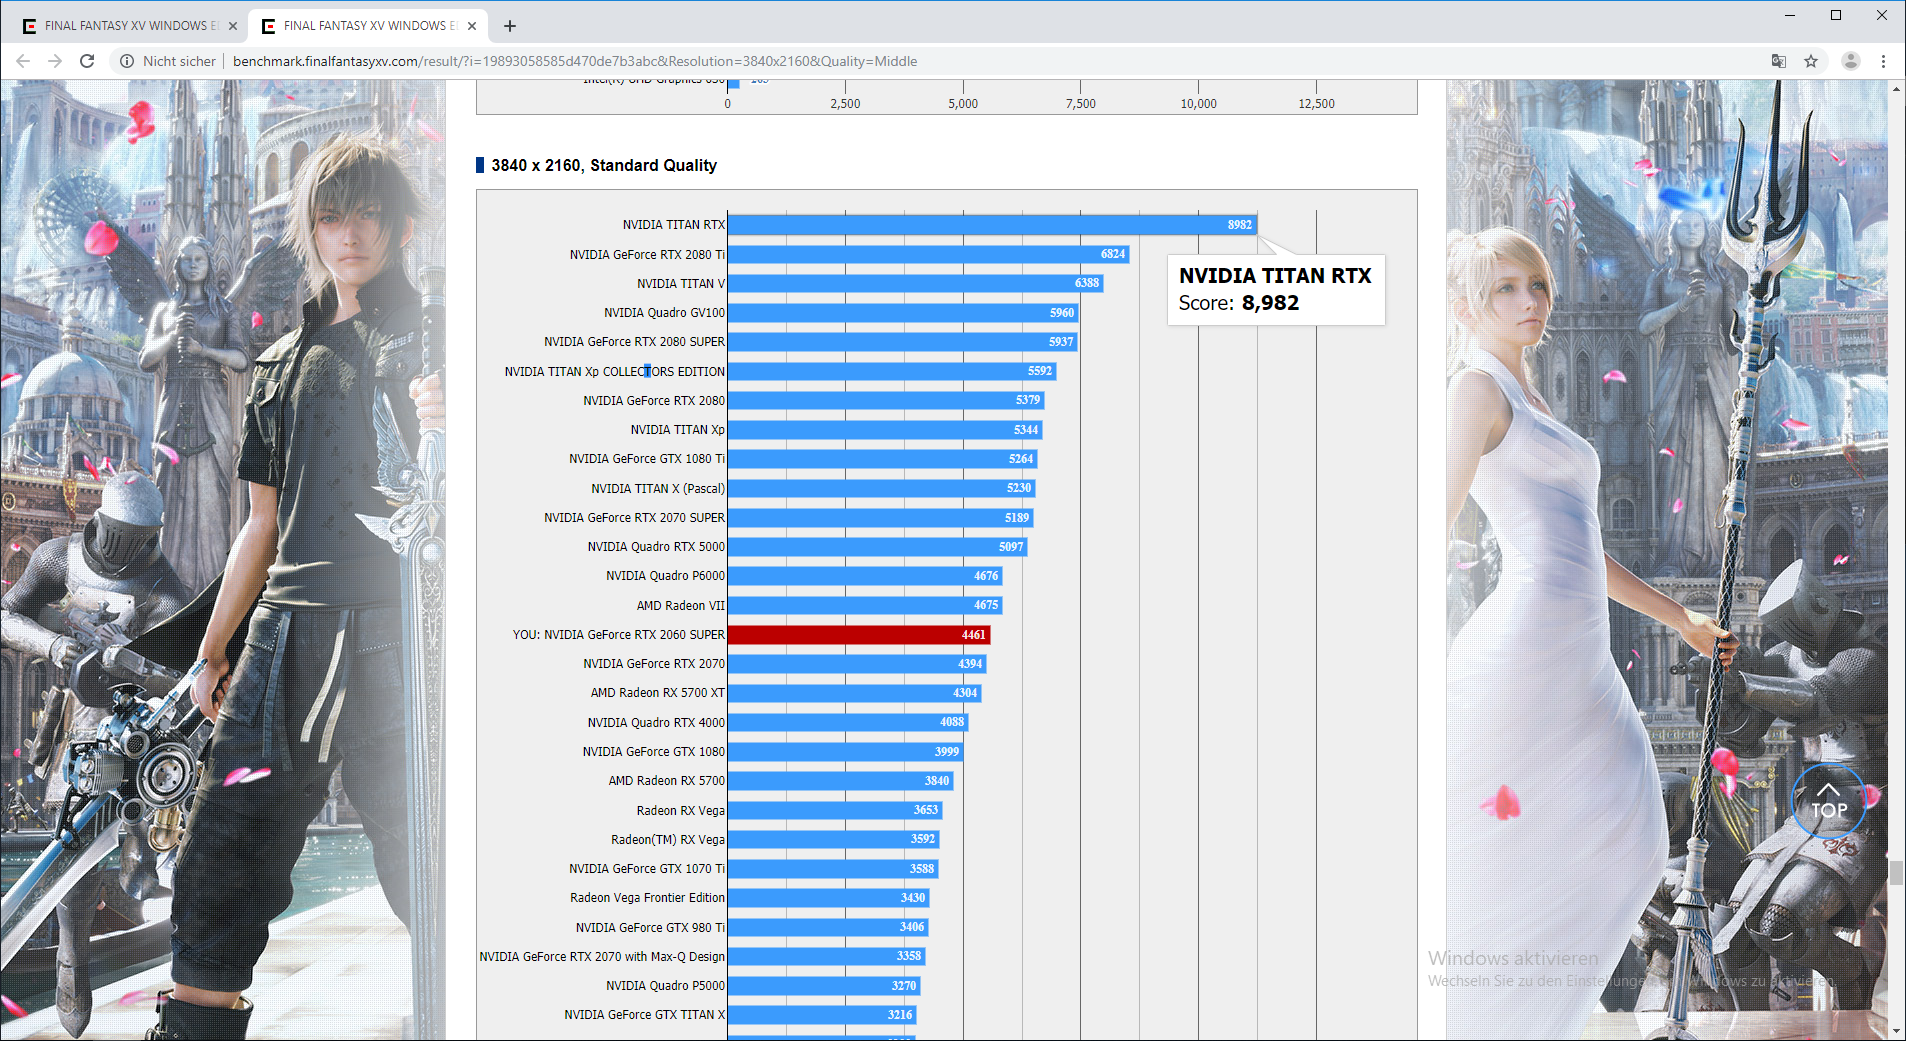Close the active Final Fantasy XV tab

472,26
